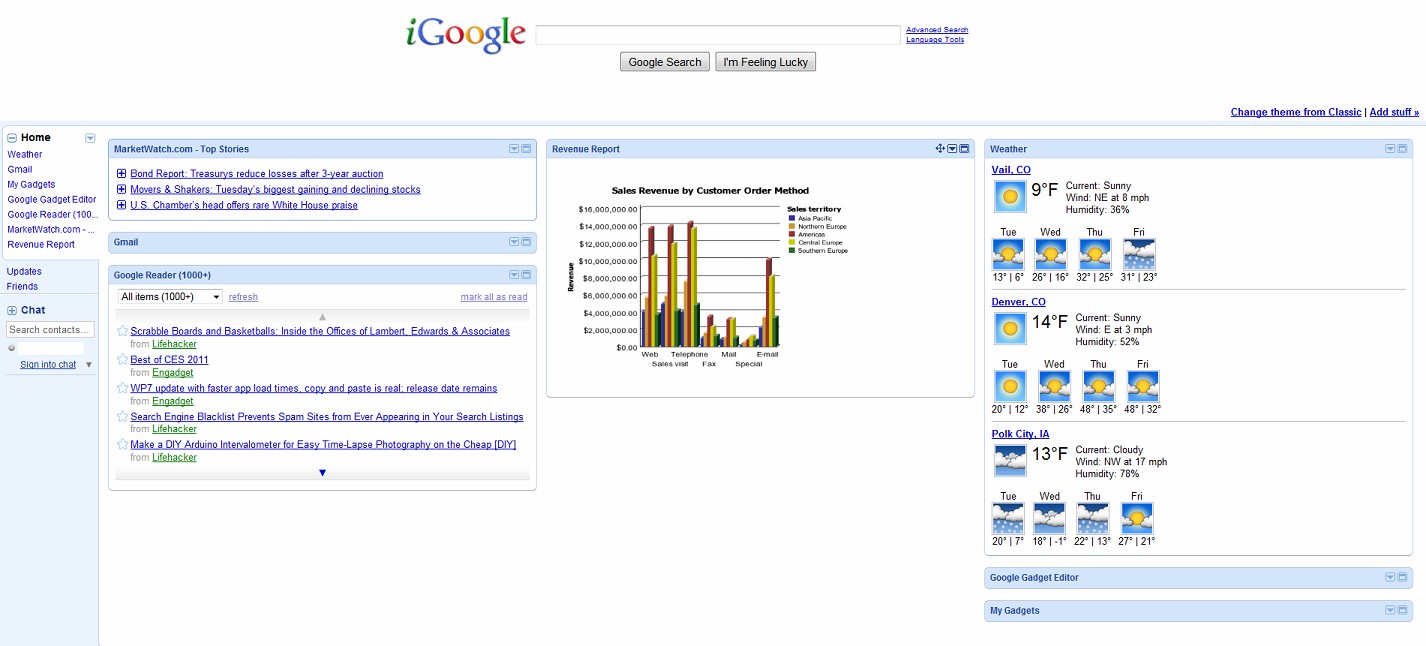Expand the Bond Report story with plus icon
Image resolution: width=1426 pixels, height=646 pixels.
coord(121,174)
